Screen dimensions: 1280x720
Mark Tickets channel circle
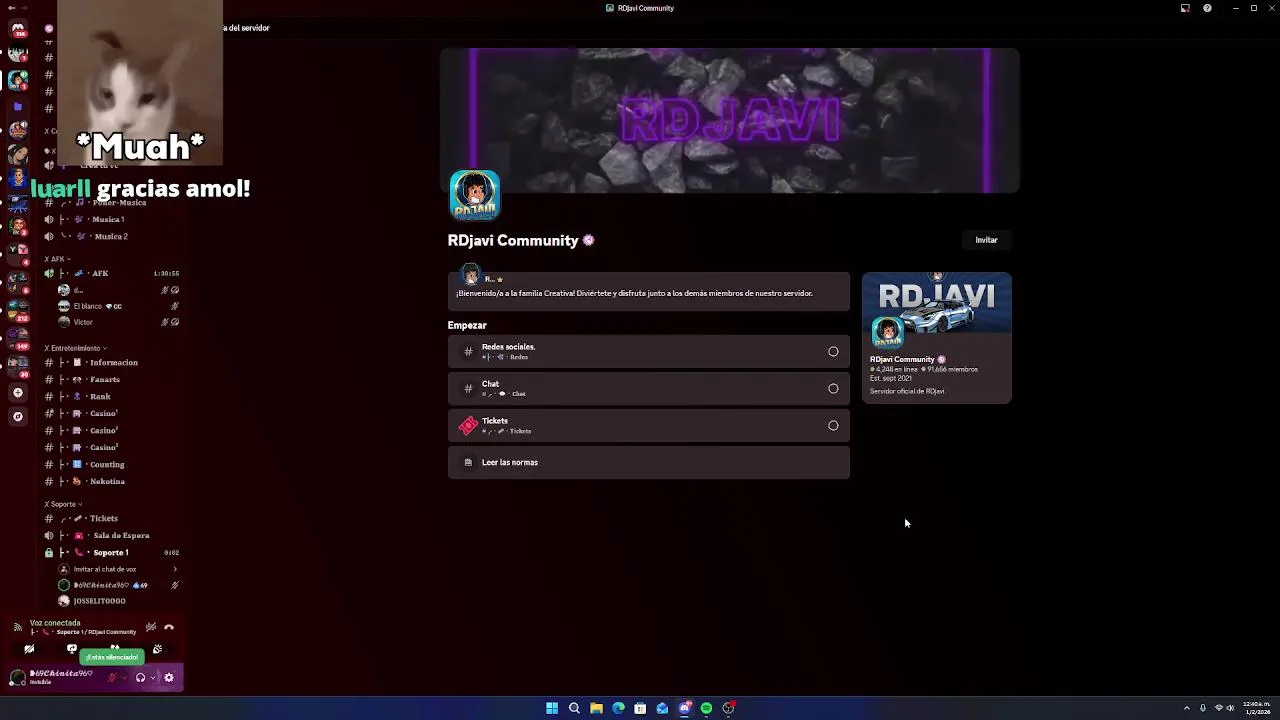pos(833,426)
